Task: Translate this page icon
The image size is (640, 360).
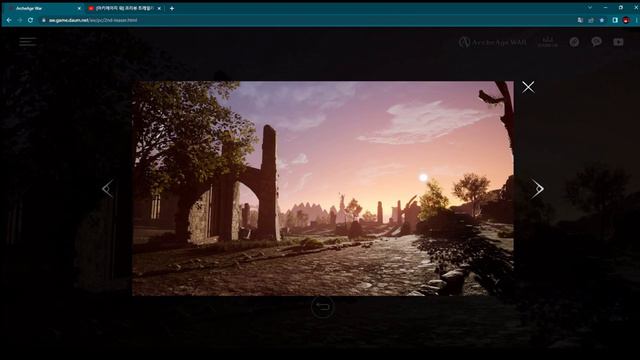Action: coord(580,20)
